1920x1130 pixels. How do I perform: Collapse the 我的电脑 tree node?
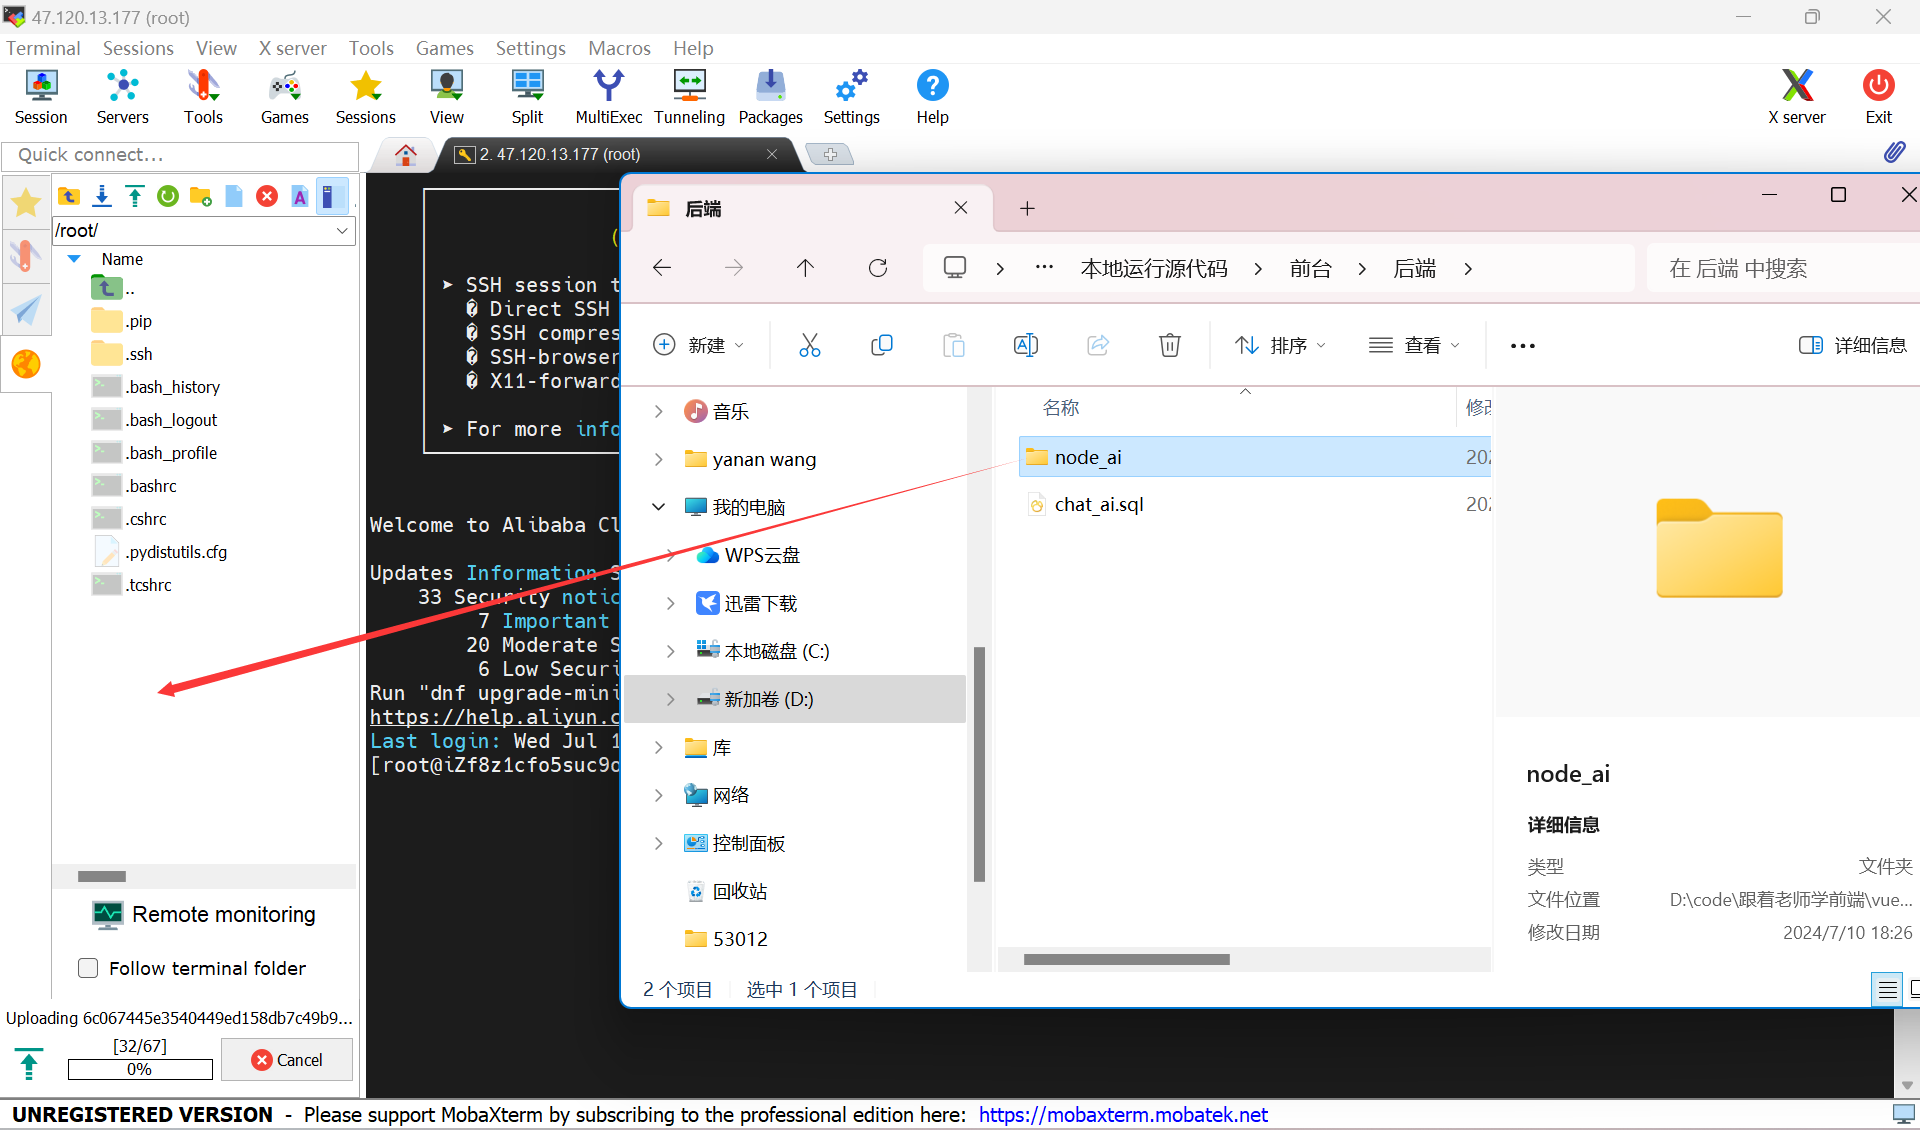click(658, 507)
